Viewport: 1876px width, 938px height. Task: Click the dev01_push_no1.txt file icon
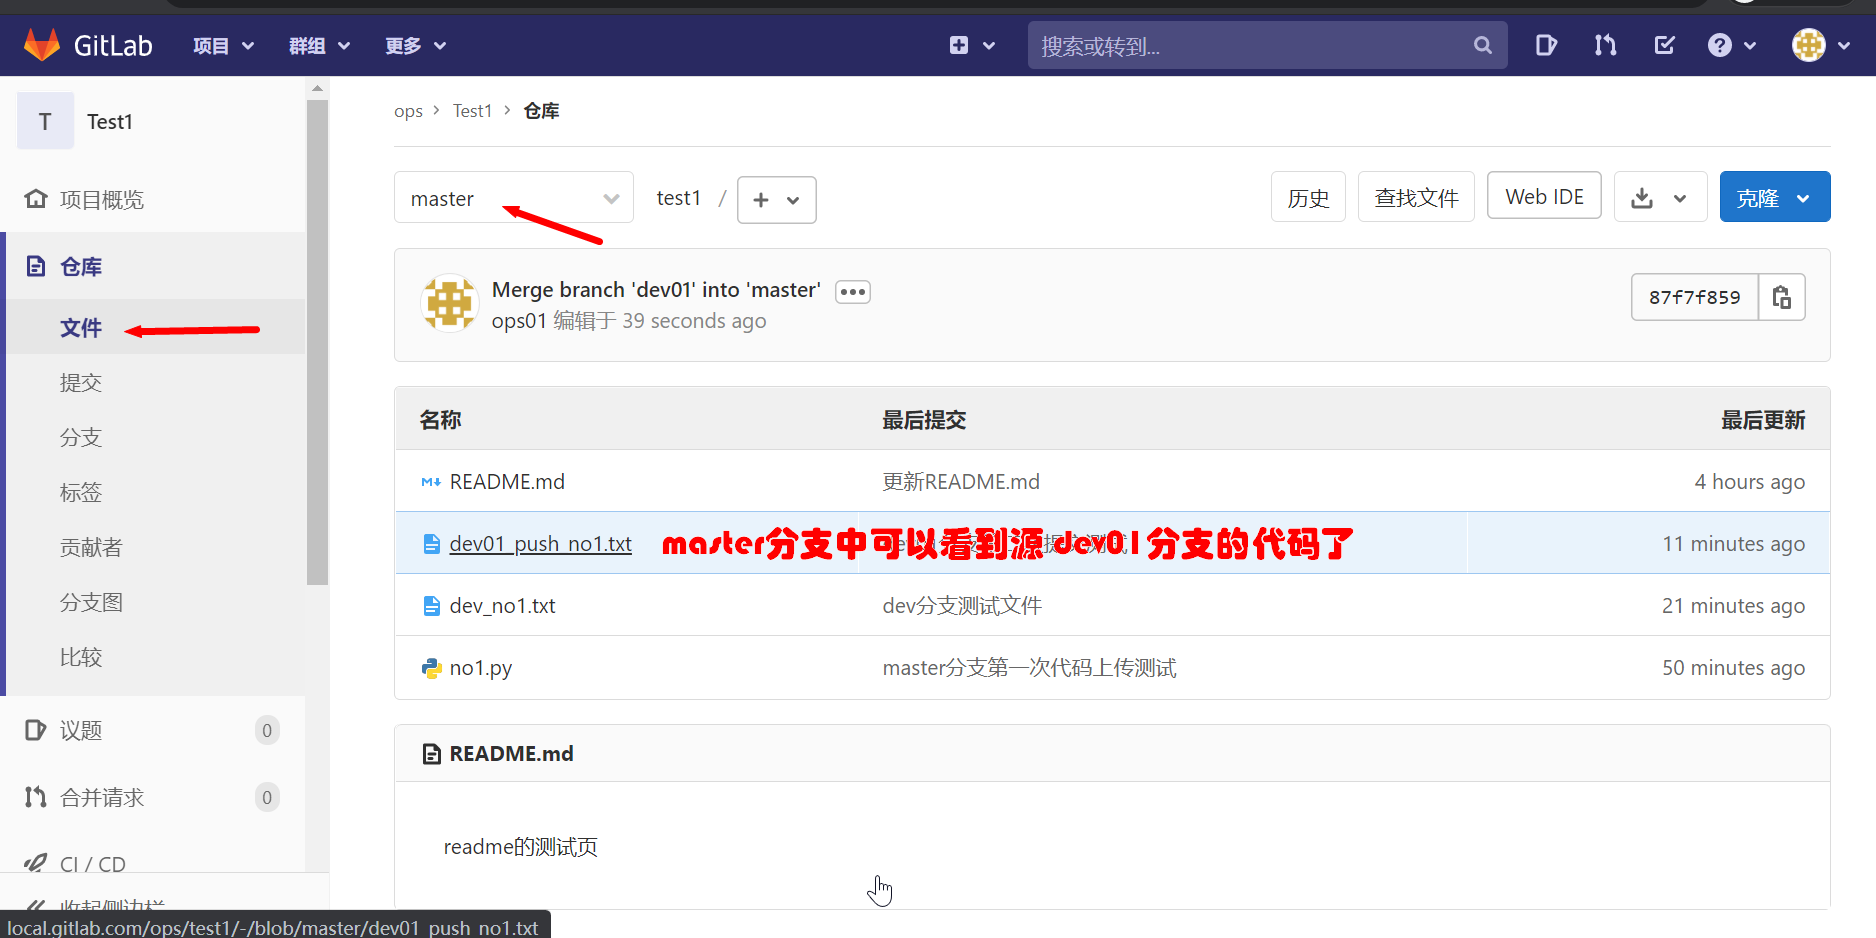click(x=431, y=544)
